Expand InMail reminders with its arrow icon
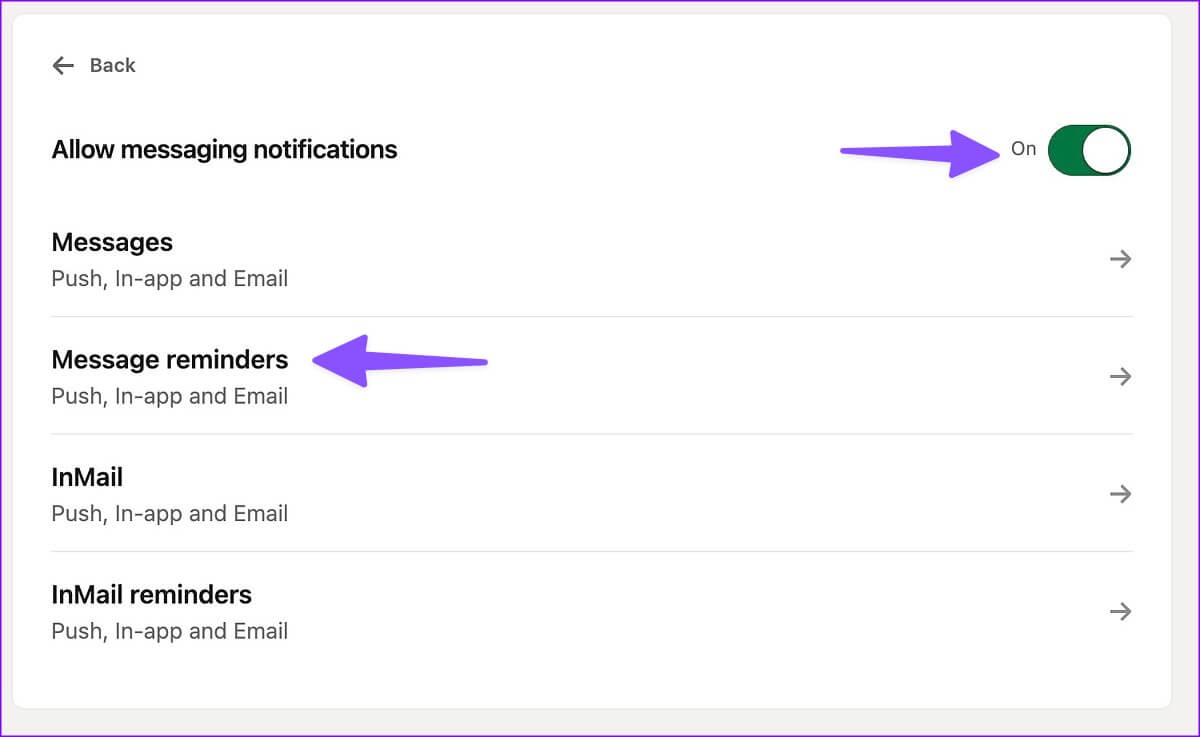Screen dimensions: 1200x737 (x=1120, y=611)
